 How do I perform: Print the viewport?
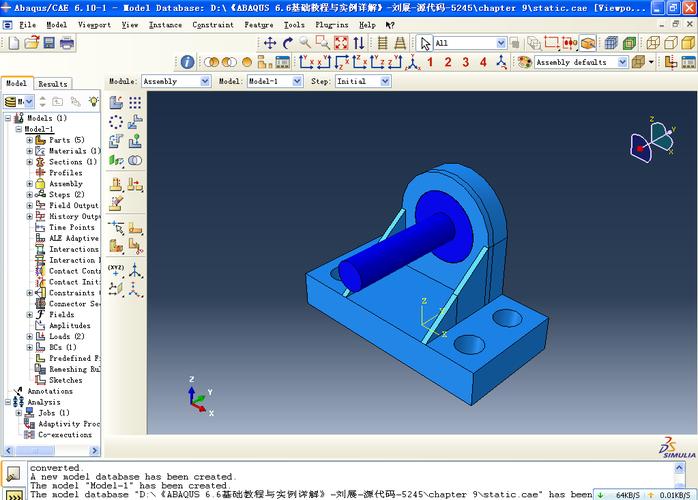coord(67,43)
